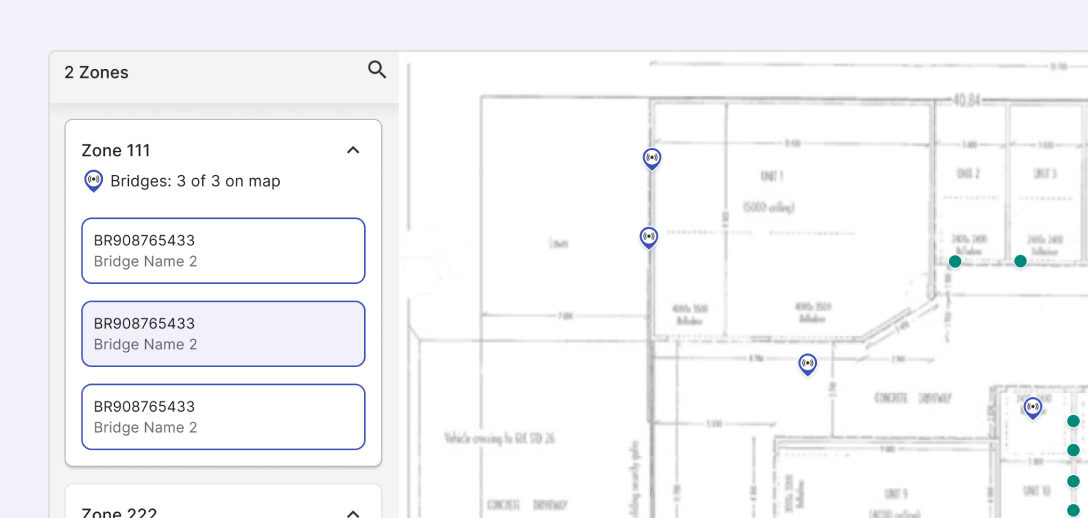Select green sensor dot below Unit 3

(x=1020, y=261)
